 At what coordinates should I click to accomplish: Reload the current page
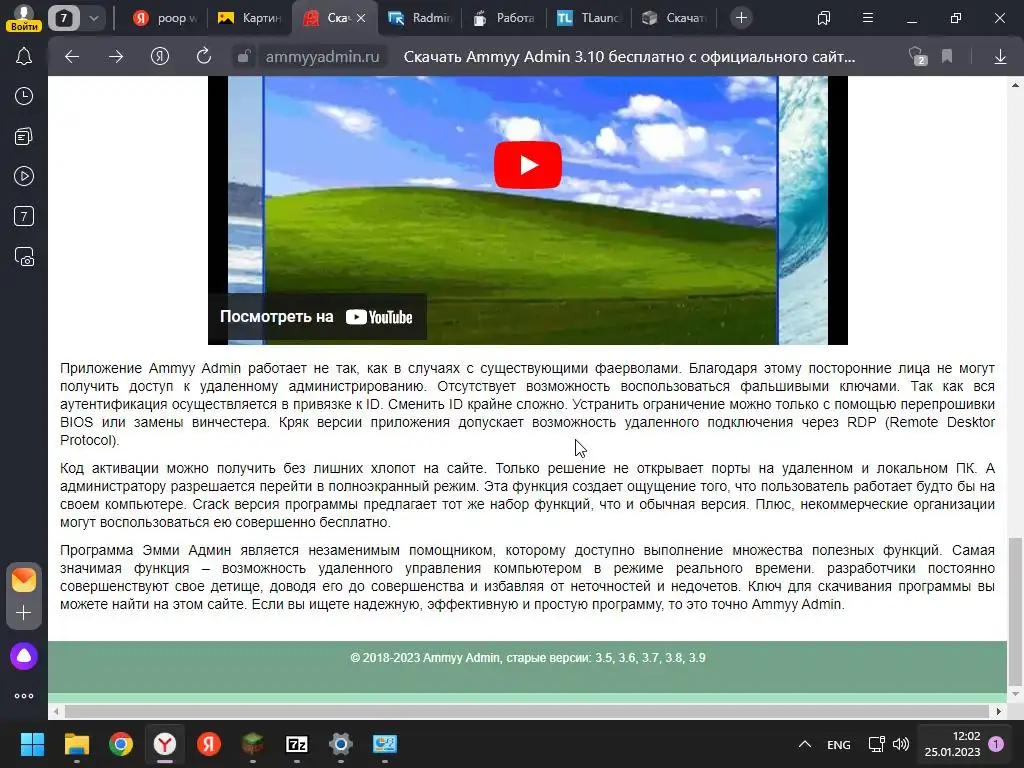(x=204, y=57)
